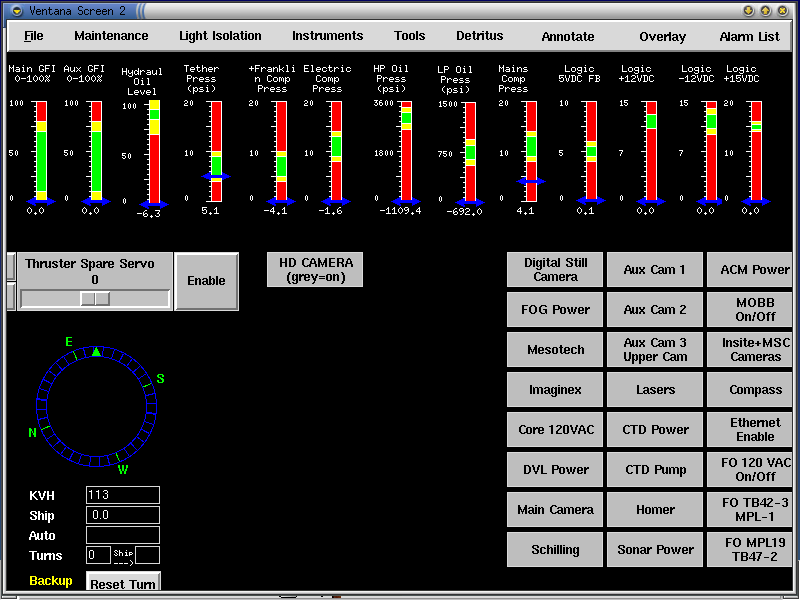The image size is (800, 600).
Task: Toggle CTD Power button
Action: [655, 430]
